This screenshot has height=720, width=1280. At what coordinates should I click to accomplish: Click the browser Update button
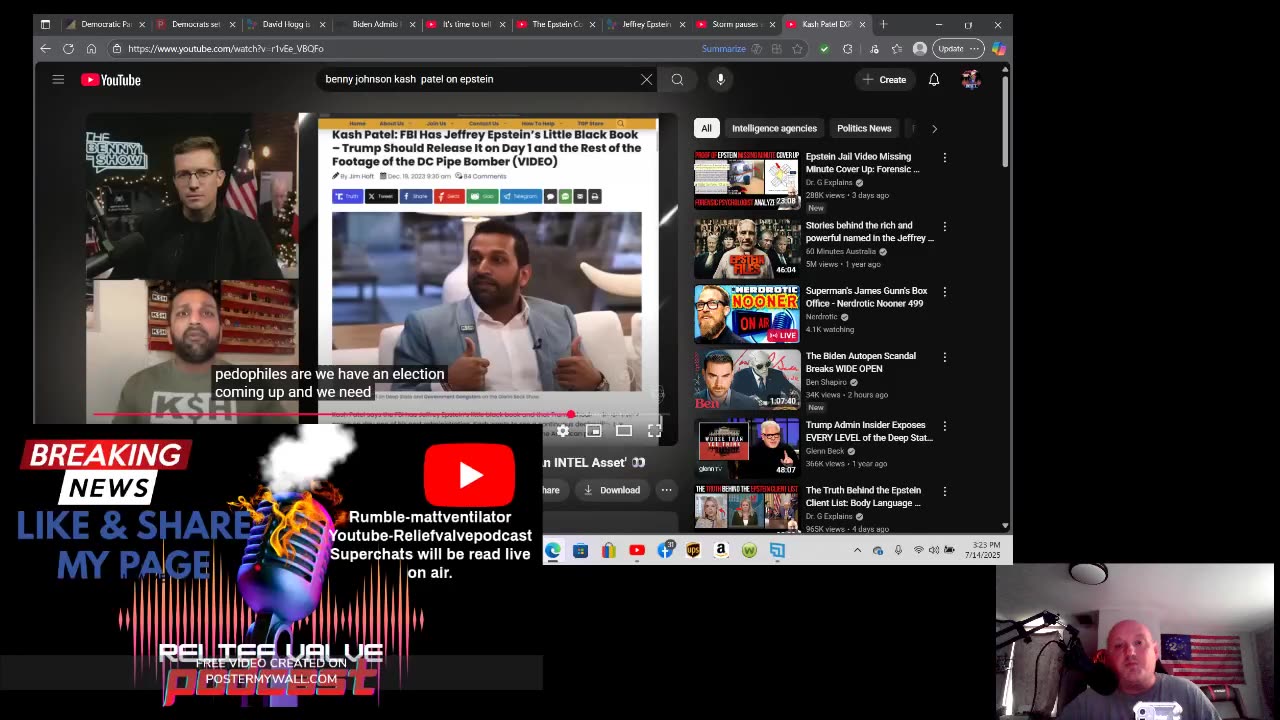[958, 48]
